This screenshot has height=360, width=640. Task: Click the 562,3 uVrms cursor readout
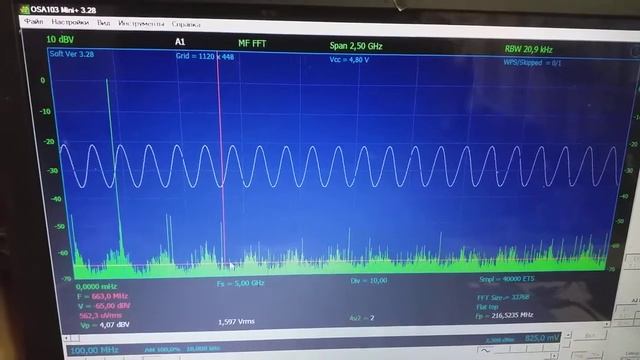point(101,315)
